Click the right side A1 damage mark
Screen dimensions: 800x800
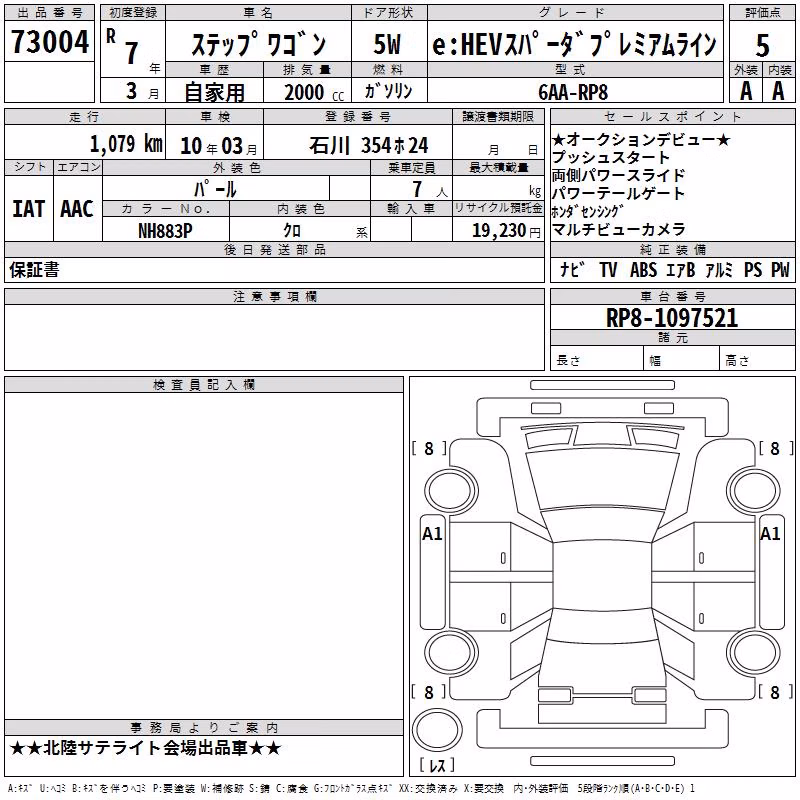(x=770, y=534)
